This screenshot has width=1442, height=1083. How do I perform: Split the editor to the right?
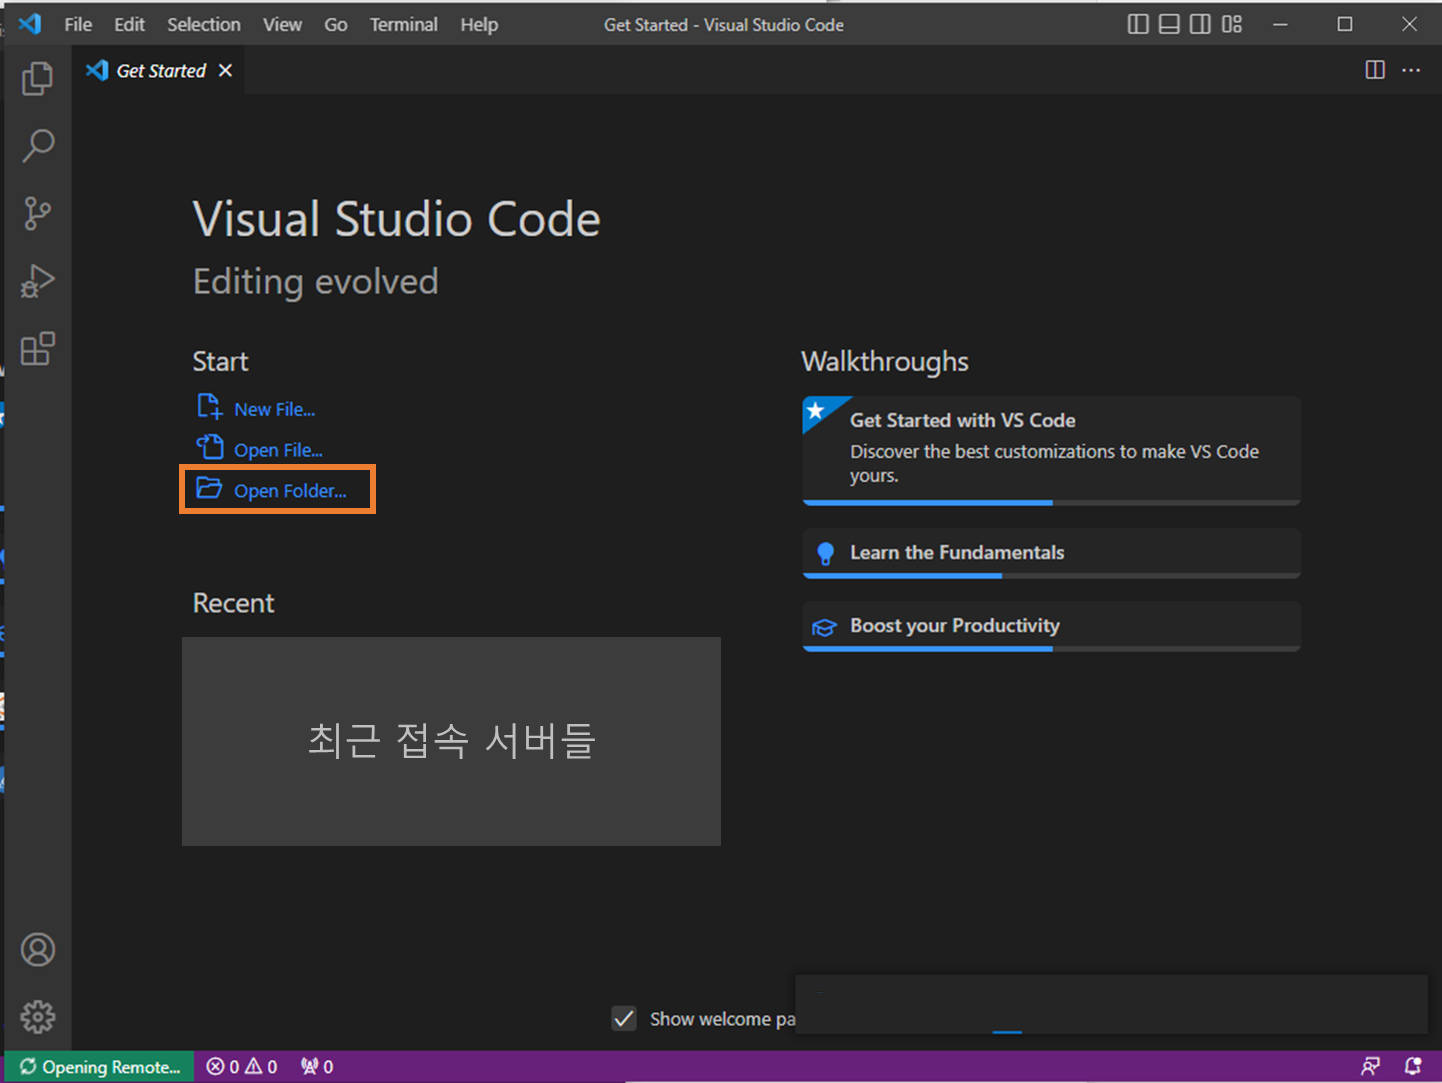point(1375,70)
